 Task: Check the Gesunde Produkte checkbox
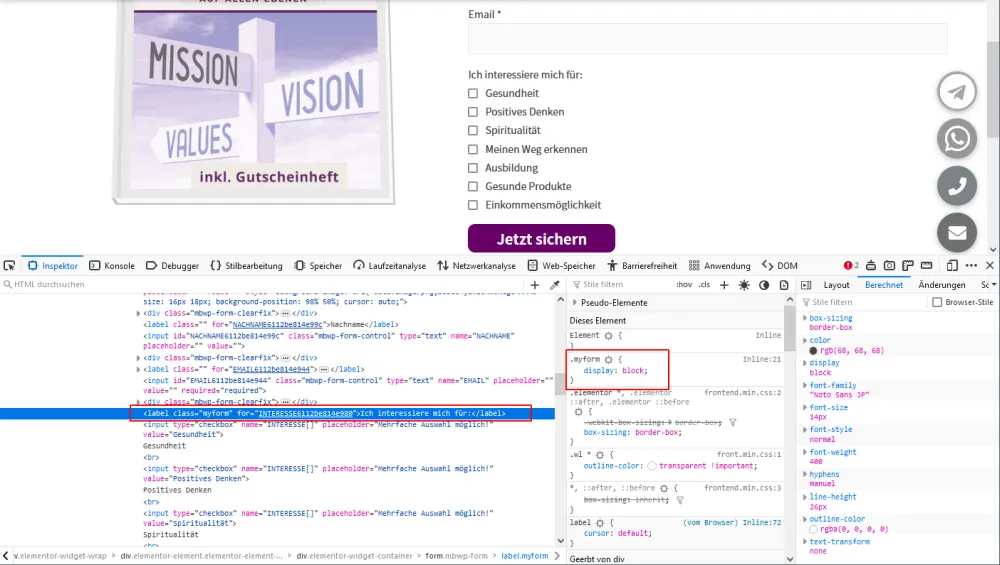[x=473, y=186]
